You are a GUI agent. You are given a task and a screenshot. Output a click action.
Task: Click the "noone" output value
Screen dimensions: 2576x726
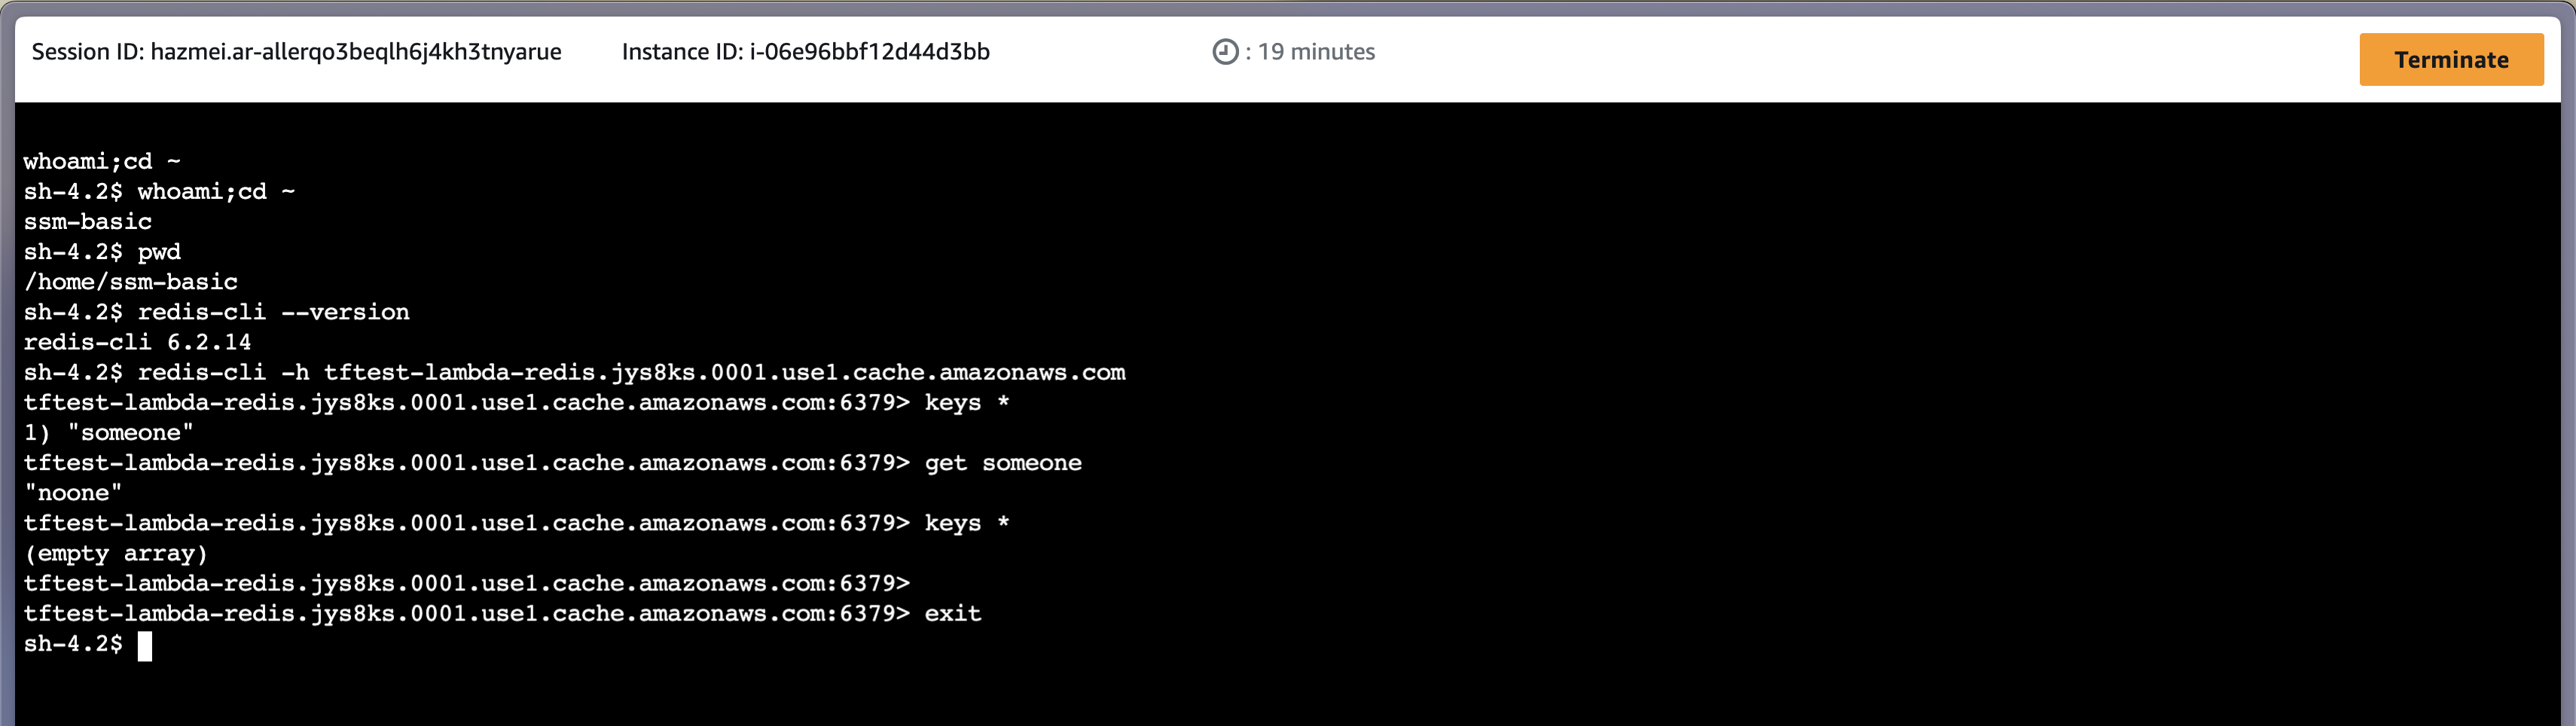73,493
